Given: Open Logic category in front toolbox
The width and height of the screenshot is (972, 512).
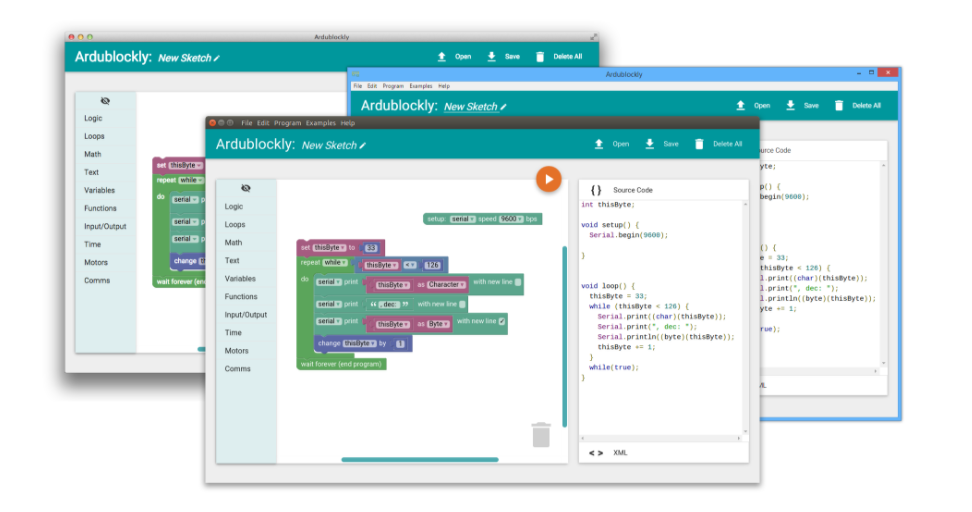Looking at the screenshot, I should pos(234,206).
